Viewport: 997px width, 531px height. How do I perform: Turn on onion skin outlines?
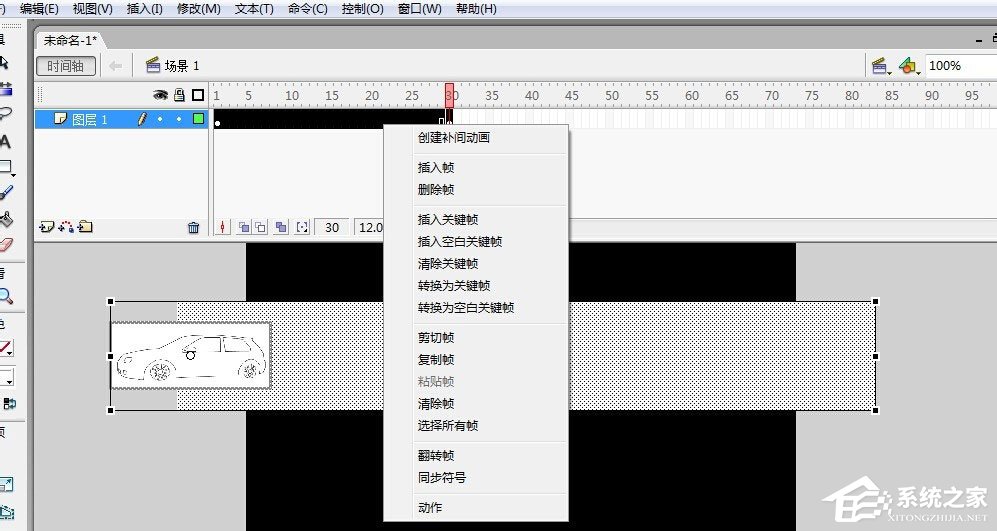(261, 227)
